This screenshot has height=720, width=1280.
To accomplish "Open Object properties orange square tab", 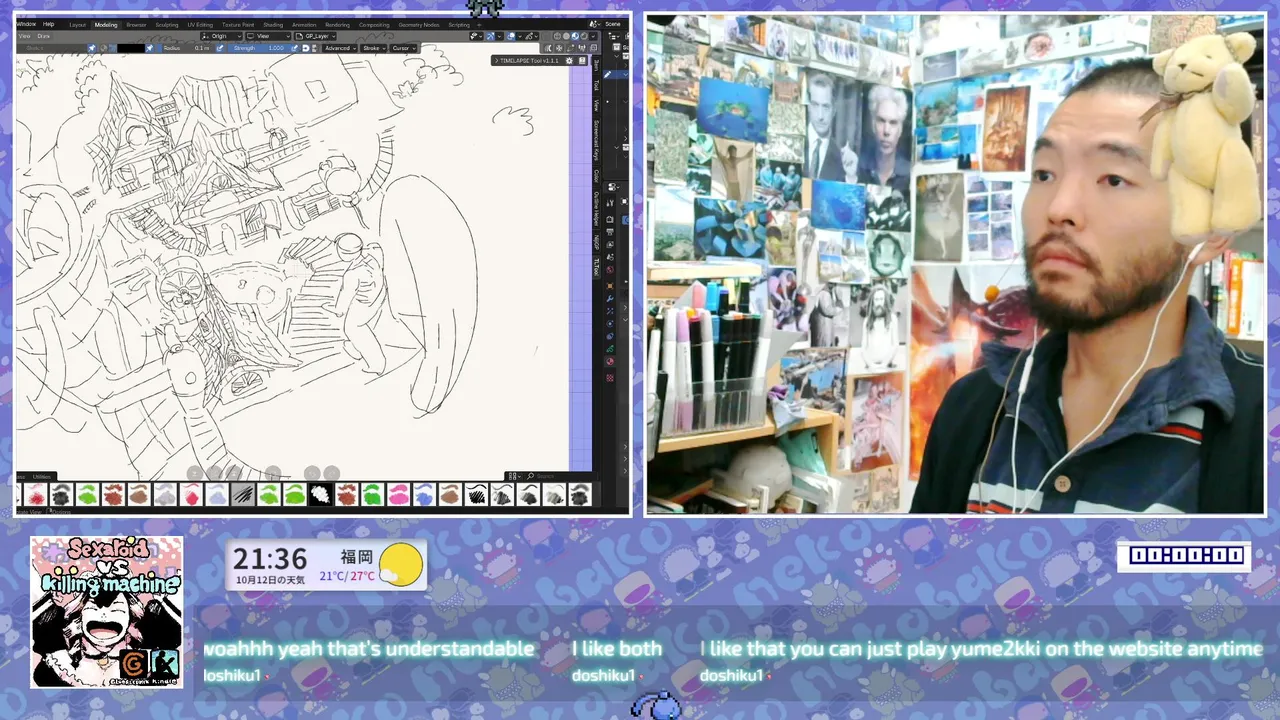I will coord(610,286).
